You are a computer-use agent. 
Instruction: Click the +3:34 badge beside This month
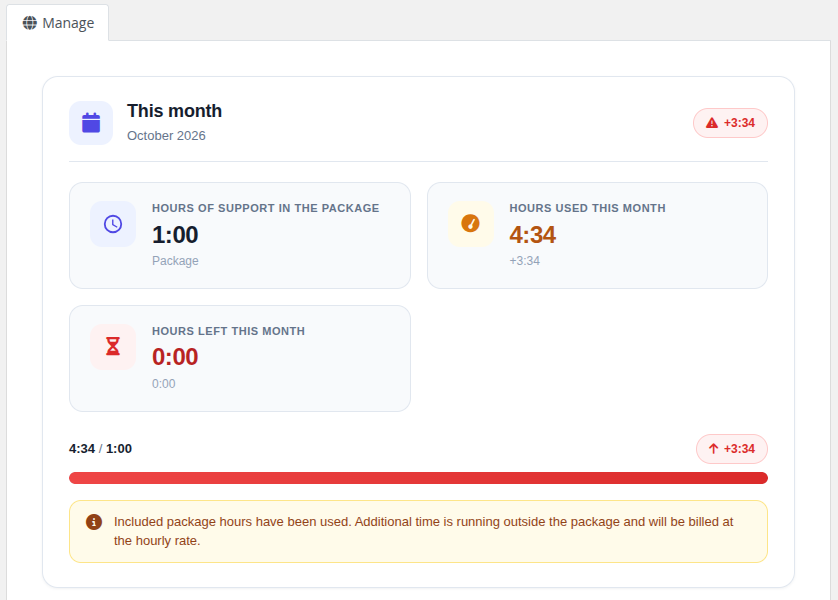[x=731, y=123]
